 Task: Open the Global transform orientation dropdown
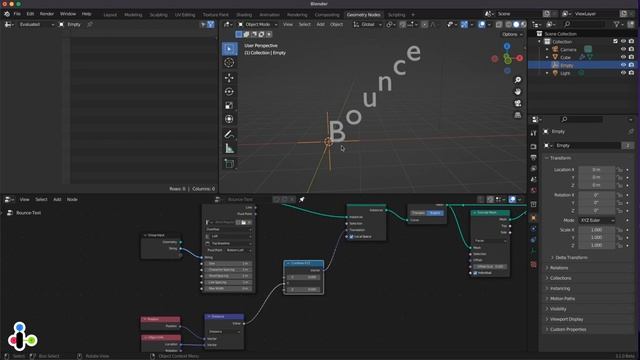[x=368, y=24]
